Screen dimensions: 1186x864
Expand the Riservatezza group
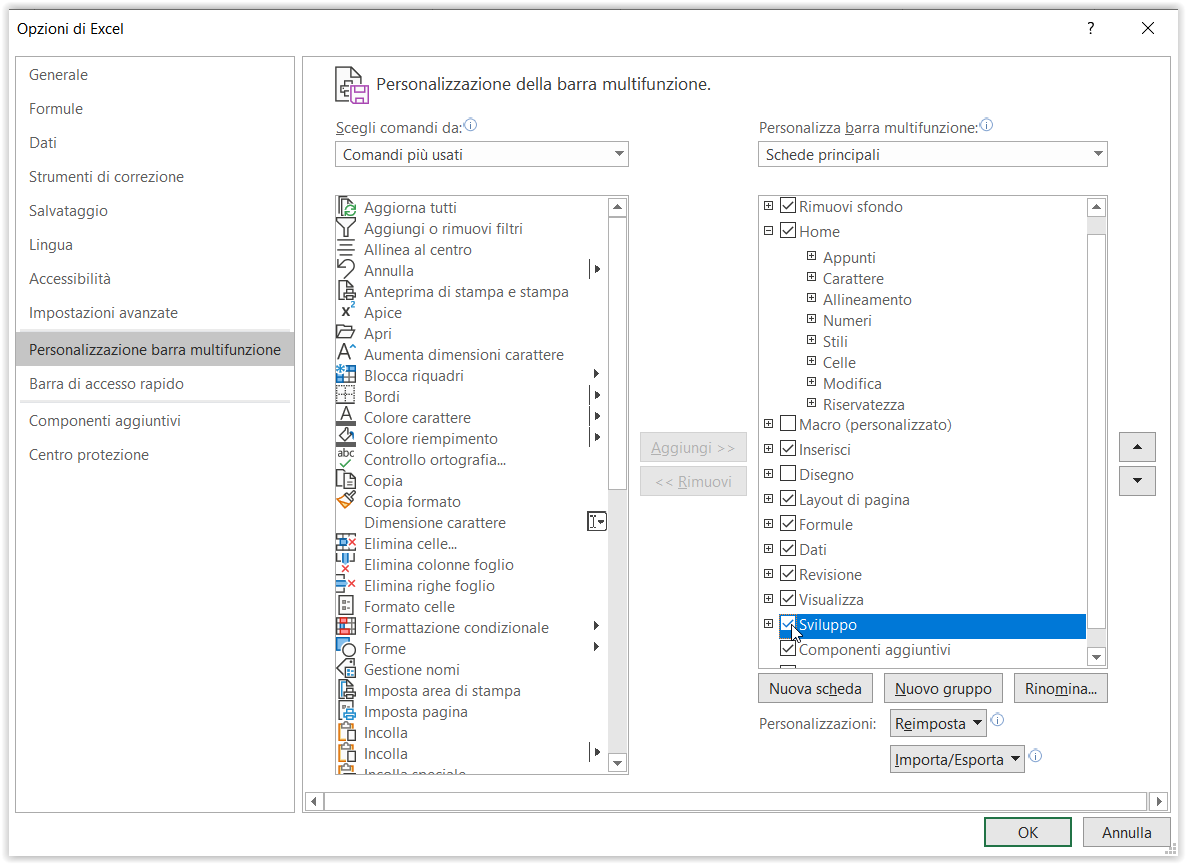812,403
